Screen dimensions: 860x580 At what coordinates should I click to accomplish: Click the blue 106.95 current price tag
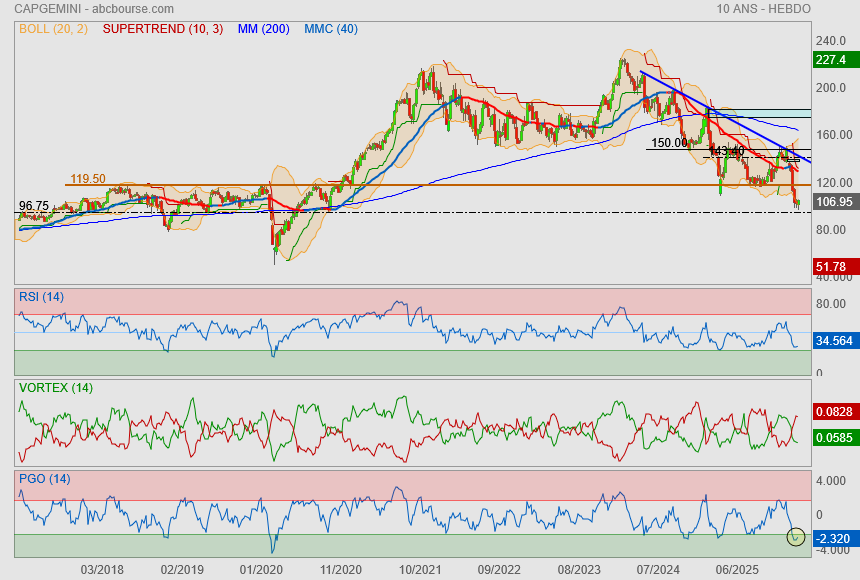coord(834,202)
